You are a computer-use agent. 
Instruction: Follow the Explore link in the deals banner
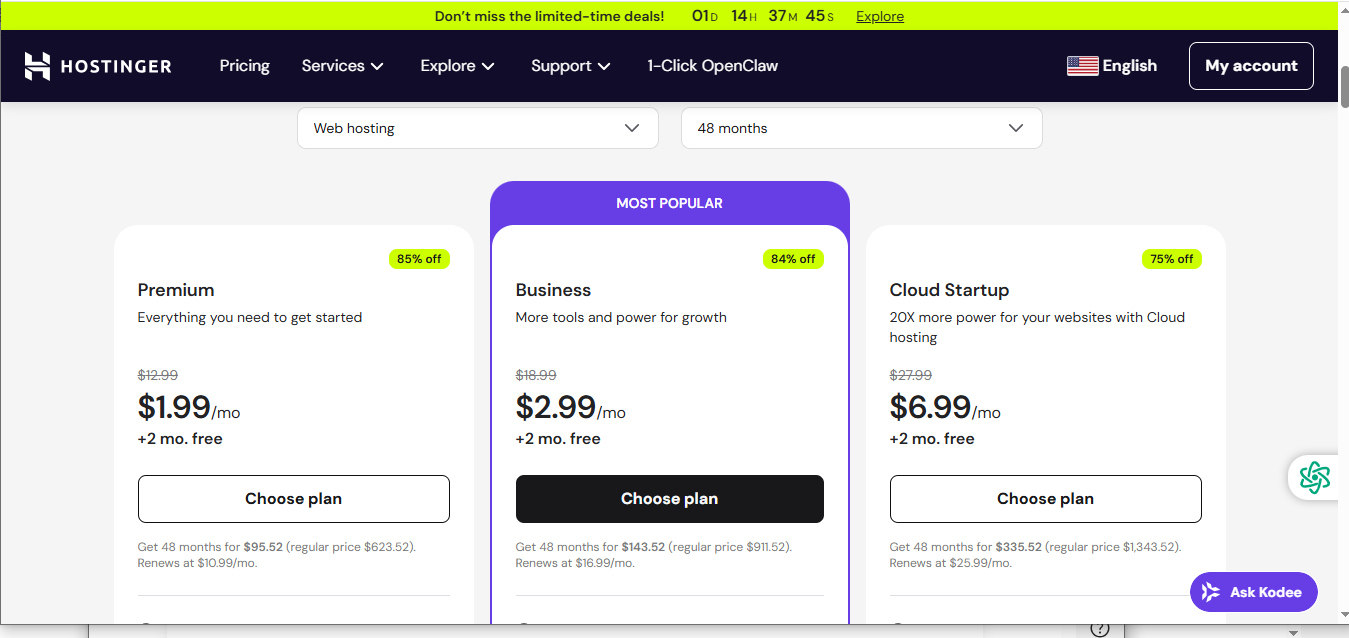tap(879, 16)
